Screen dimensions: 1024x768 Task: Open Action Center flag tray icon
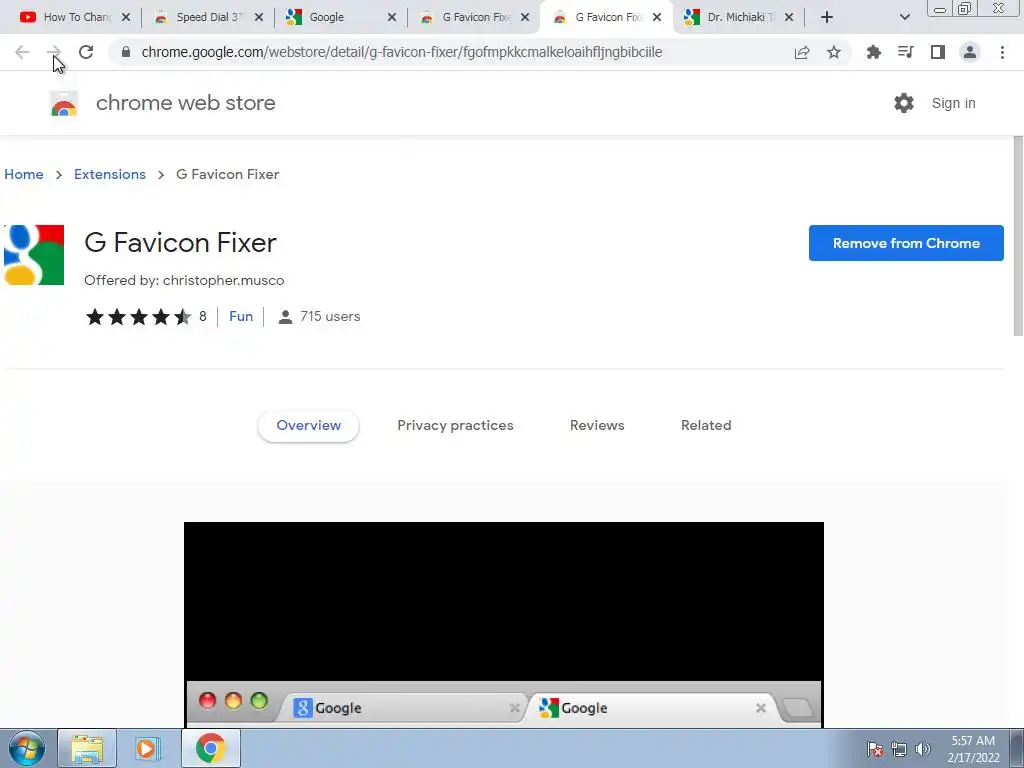pyautogui.click(x=875, y=749)
